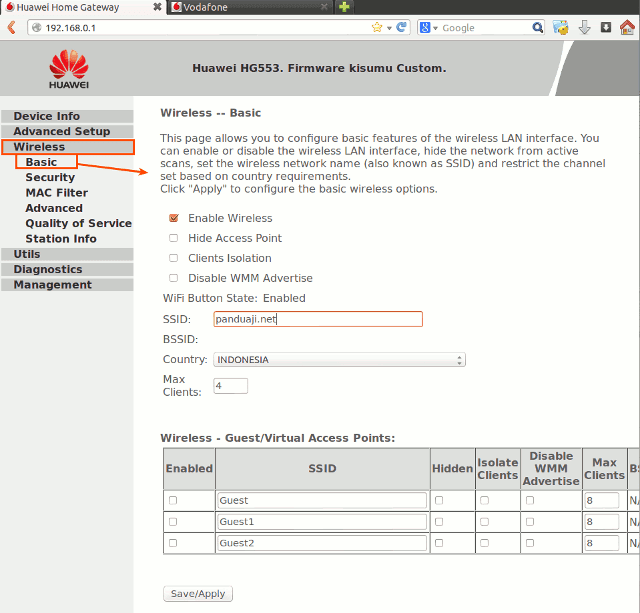The image size is (640, 613).
Task: Open Advanced Setup menu
Action: coord(67,131)
